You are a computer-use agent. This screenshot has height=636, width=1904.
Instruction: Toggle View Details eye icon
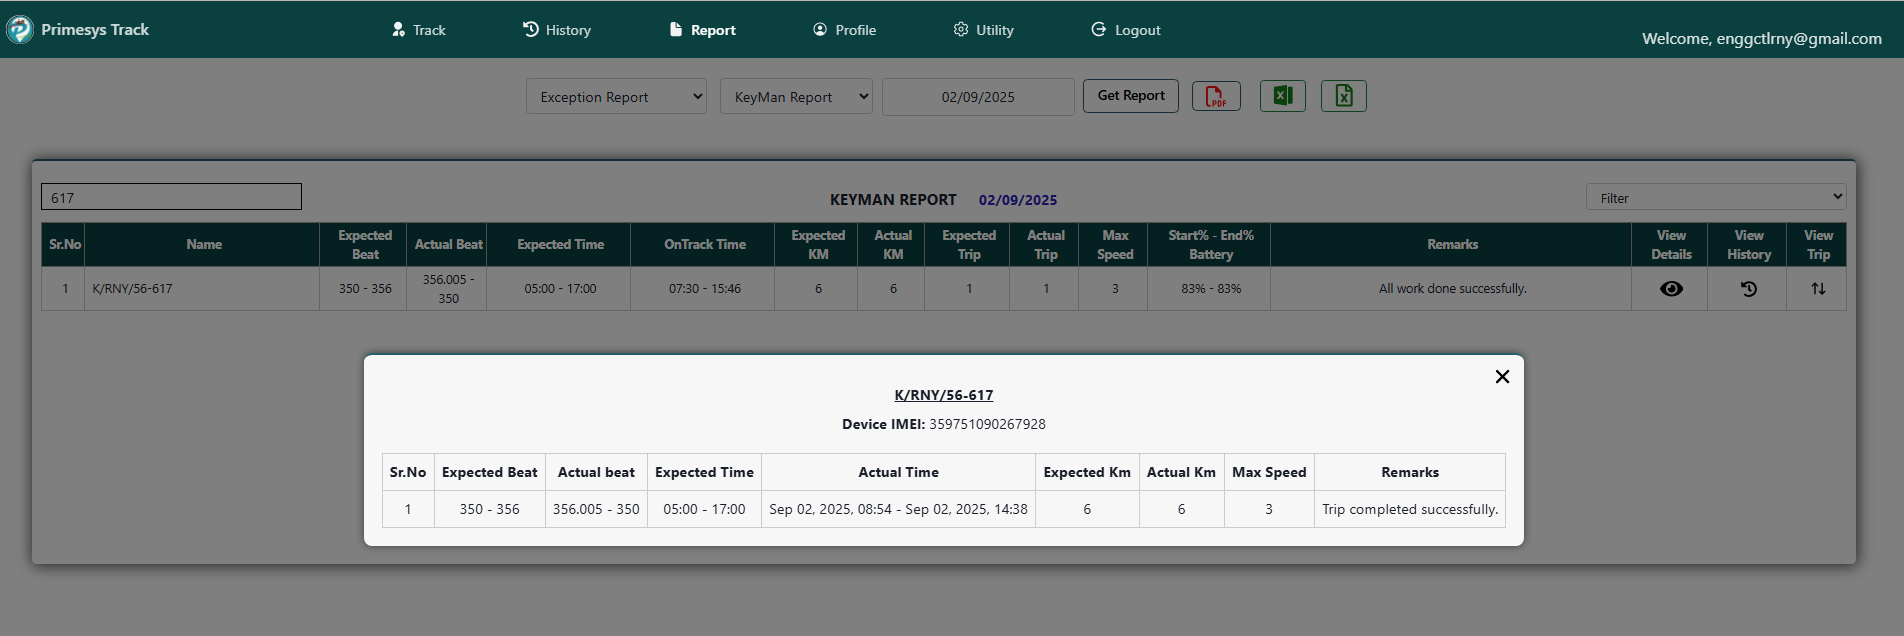(x=1670, y=289)
